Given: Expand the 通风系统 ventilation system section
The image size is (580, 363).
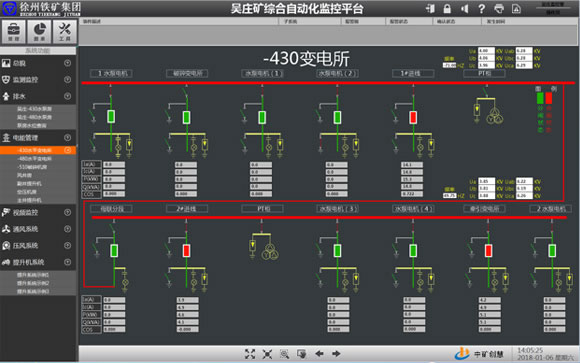Looking at the screenshot, I should coord(67,229).
